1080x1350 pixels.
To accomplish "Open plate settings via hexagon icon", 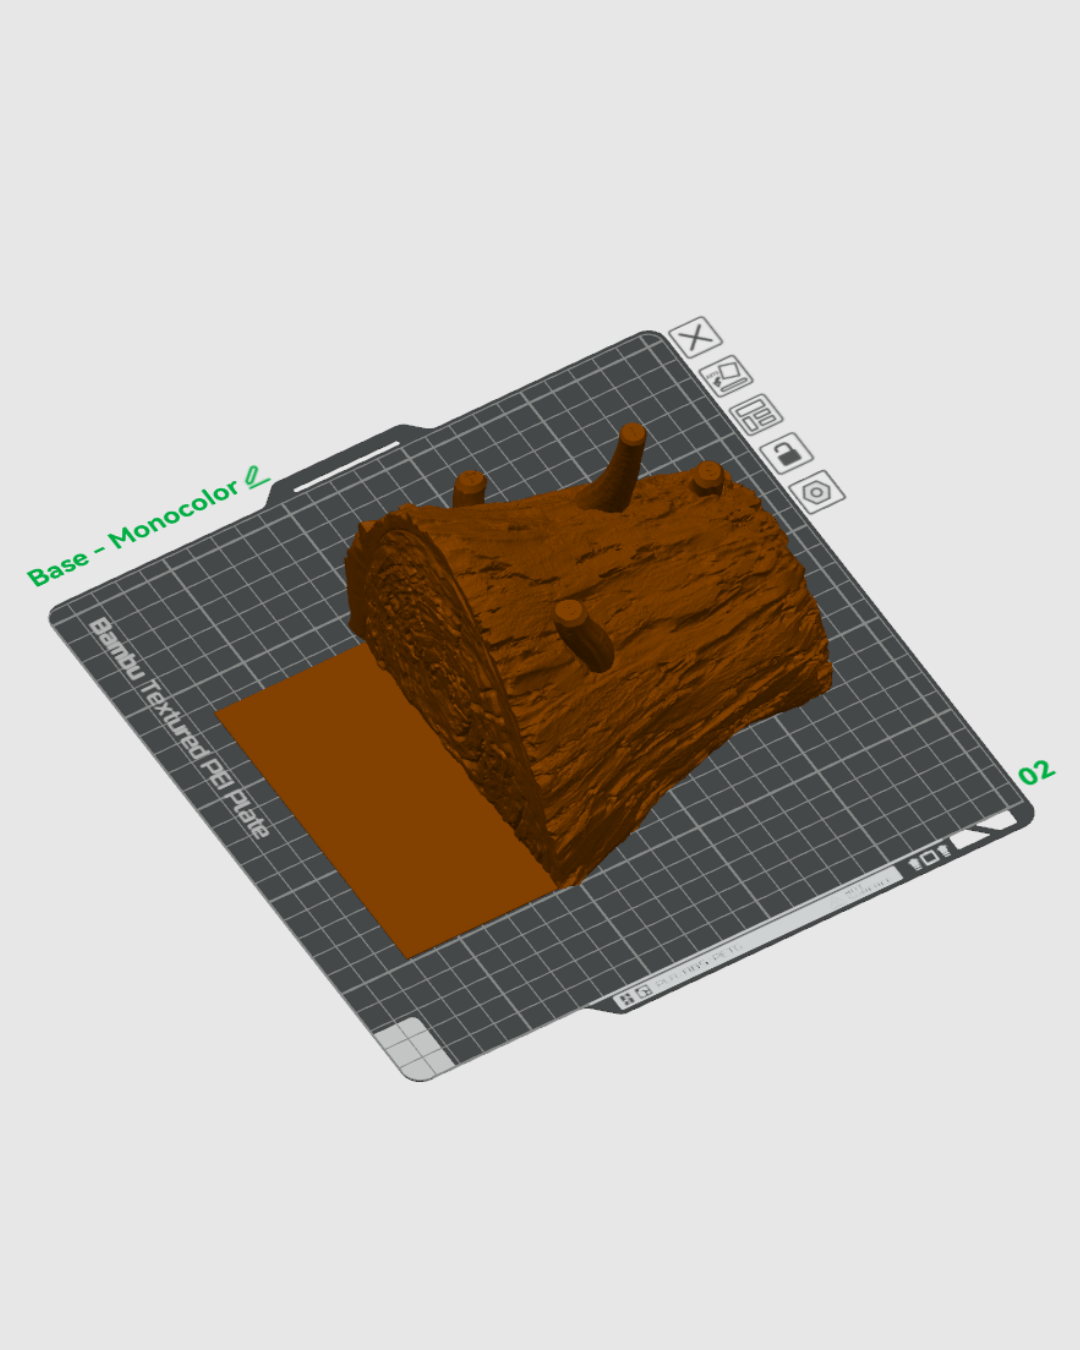I will coord(817,492).
